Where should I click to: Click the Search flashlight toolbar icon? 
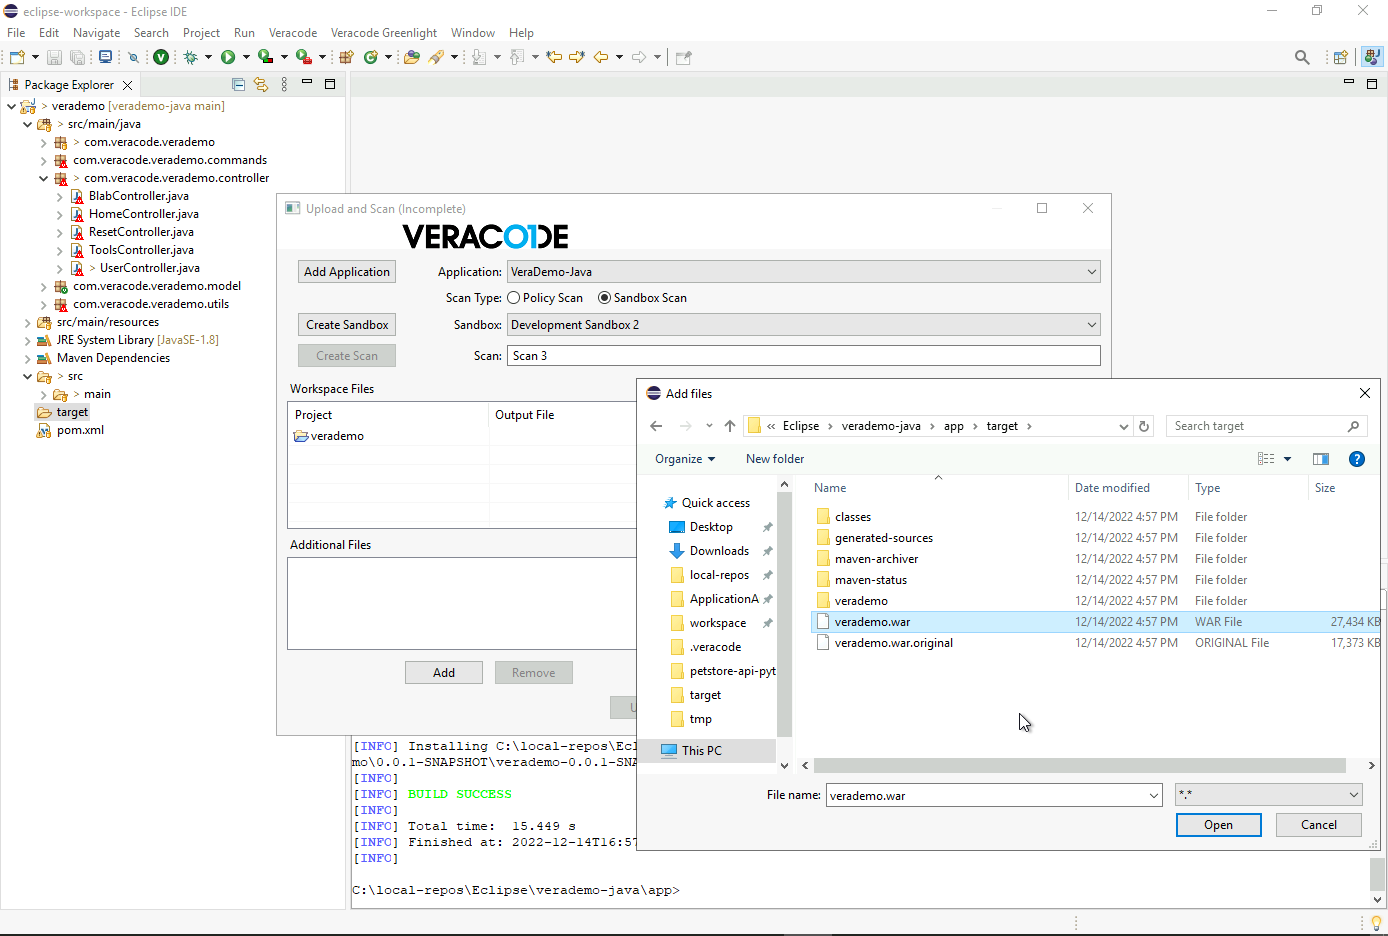[436, 58]
